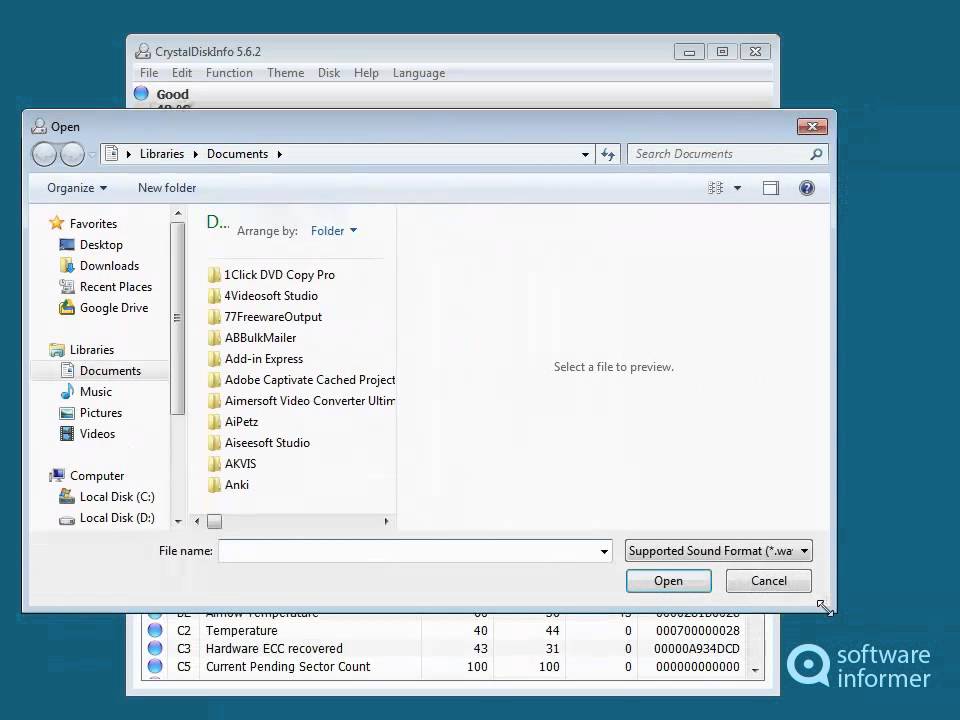
Task: Click the arrow after Libraries in breadcrumb
Action: [195, 154]
